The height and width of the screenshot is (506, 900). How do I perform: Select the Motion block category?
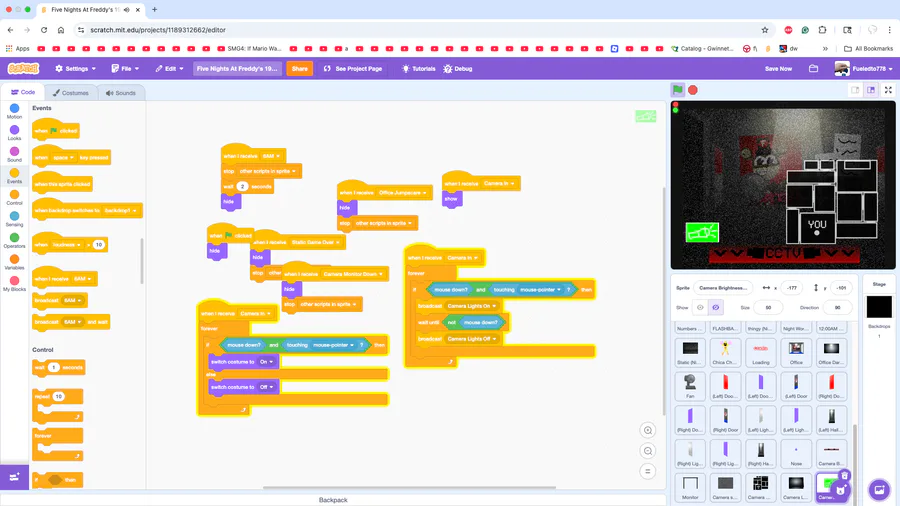[14, 111]
